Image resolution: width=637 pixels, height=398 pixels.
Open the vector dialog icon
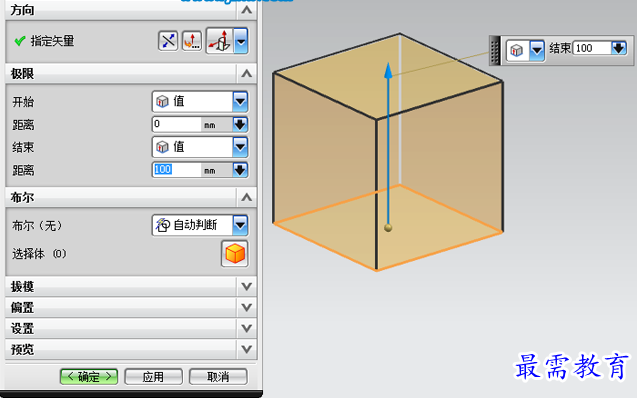192,41
